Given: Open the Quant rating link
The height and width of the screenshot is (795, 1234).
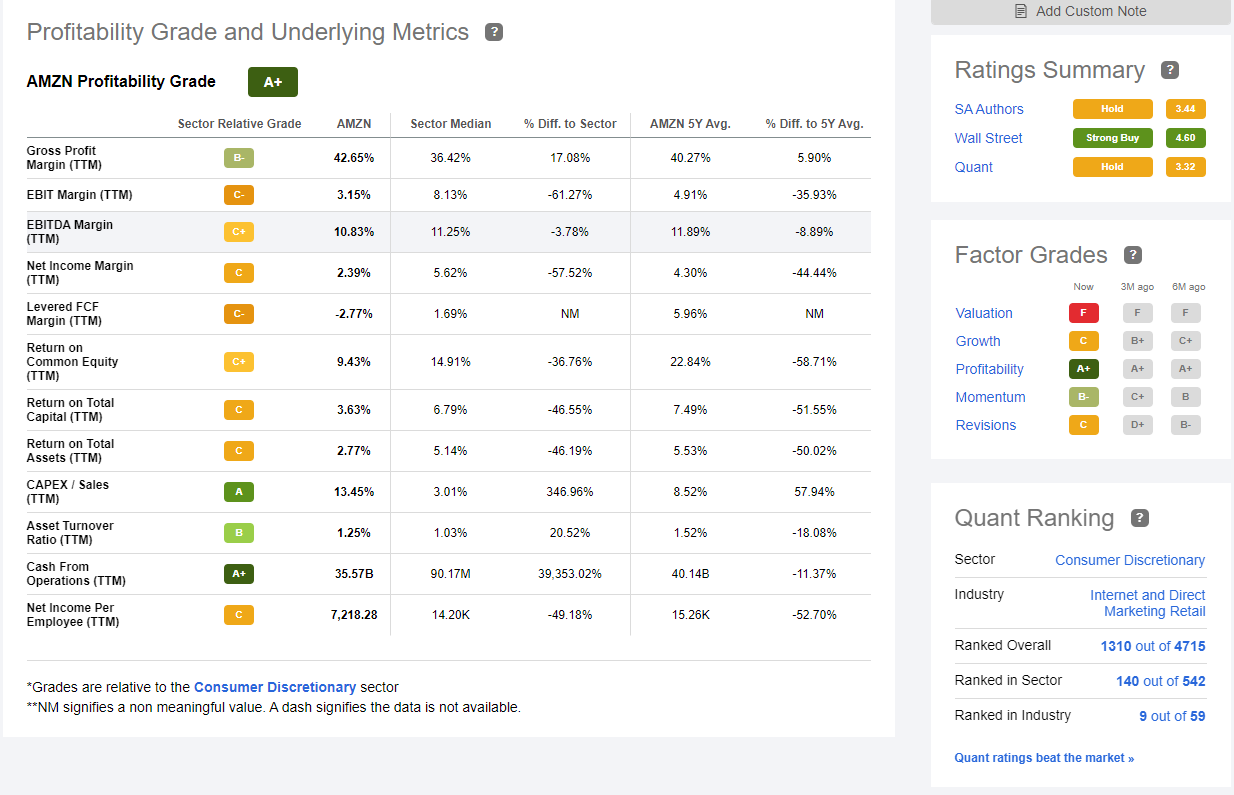Looking at the screenshot, I should 974,167.
